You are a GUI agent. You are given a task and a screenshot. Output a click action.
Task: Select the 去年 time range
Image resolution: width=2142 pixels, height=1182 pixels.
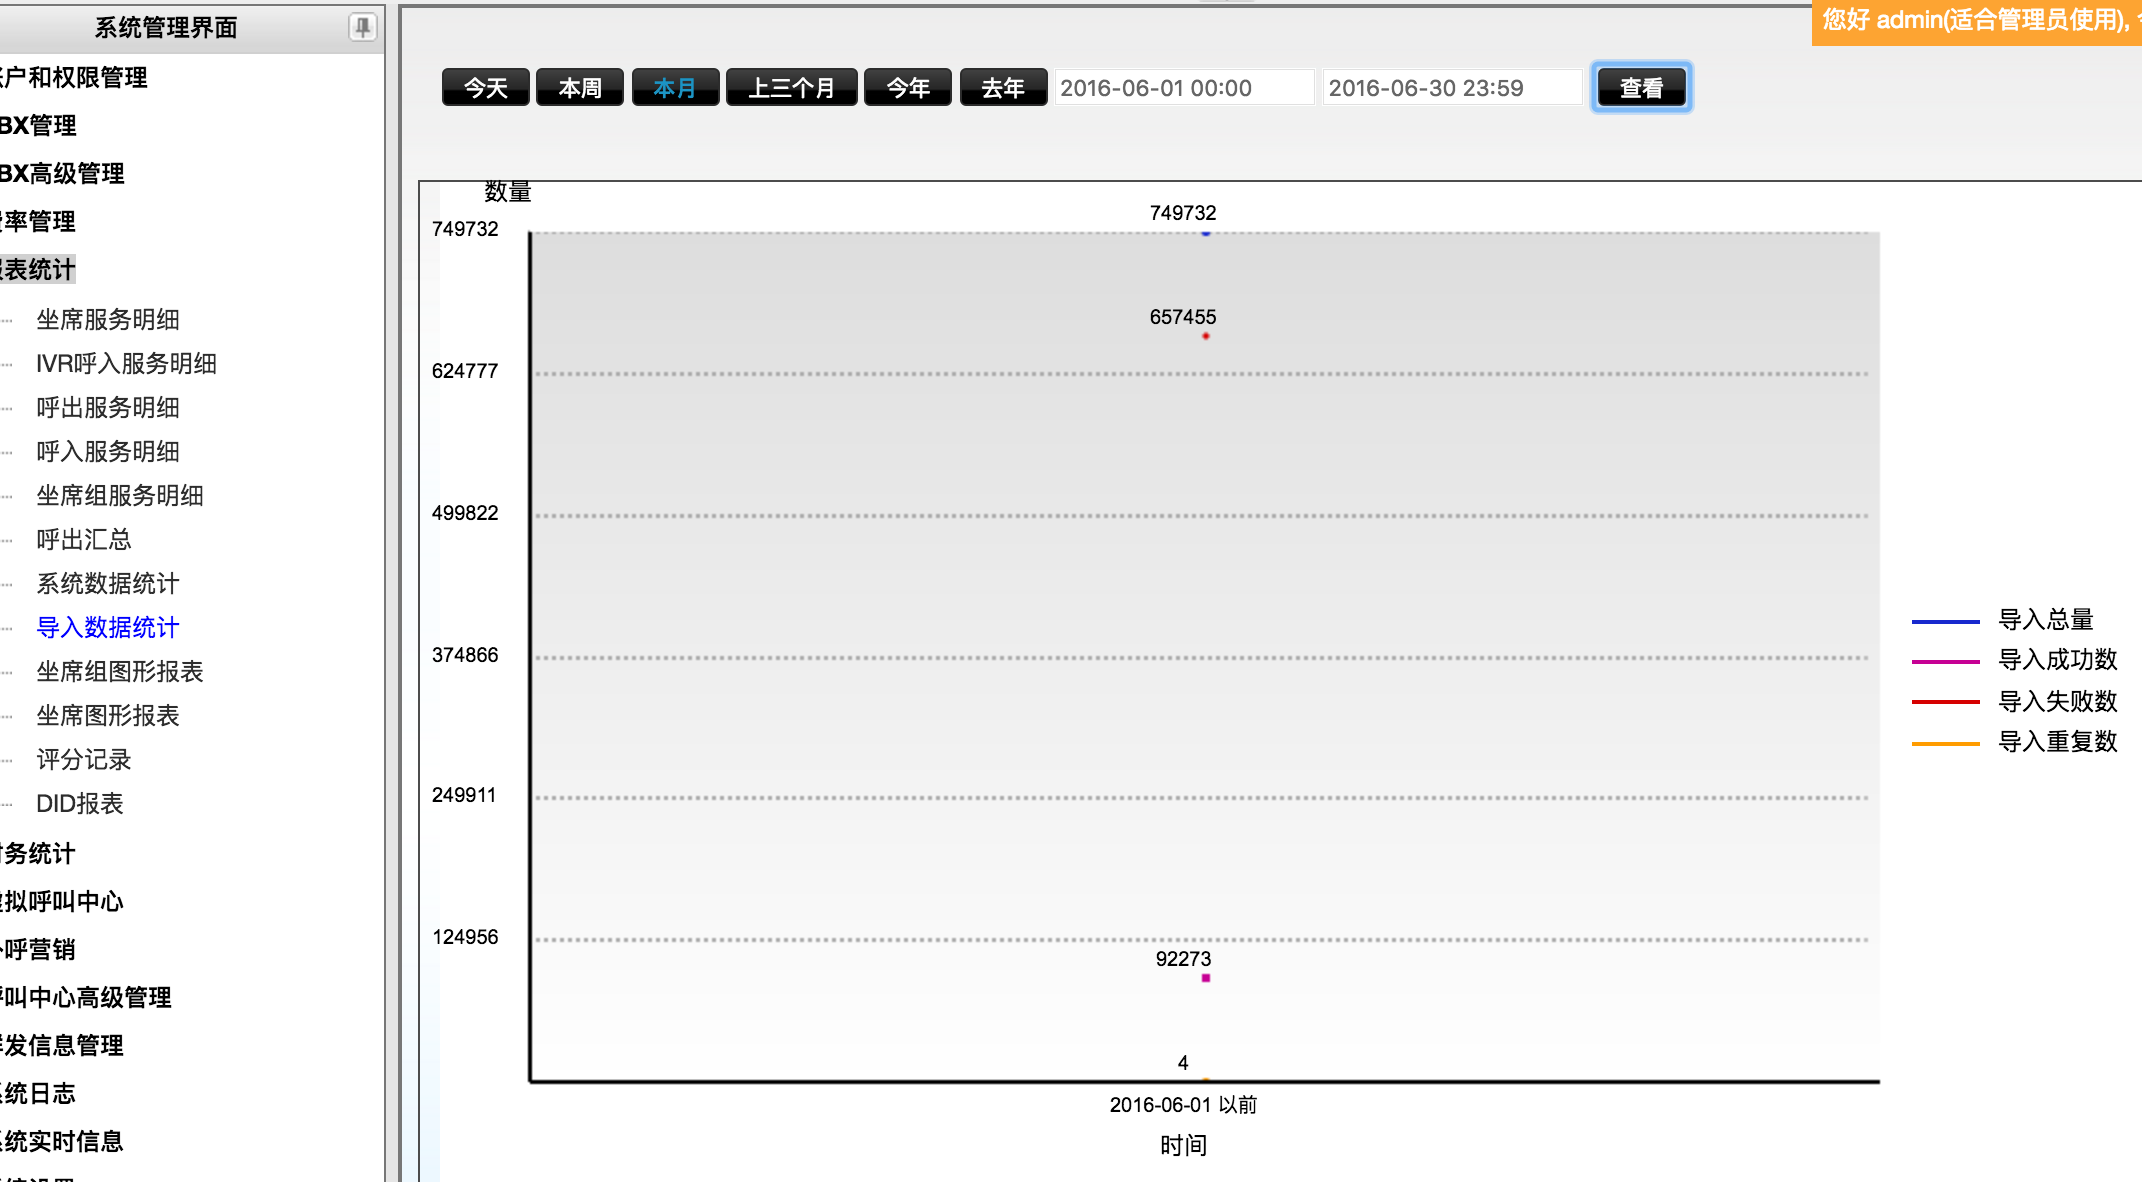(1003, 88)
